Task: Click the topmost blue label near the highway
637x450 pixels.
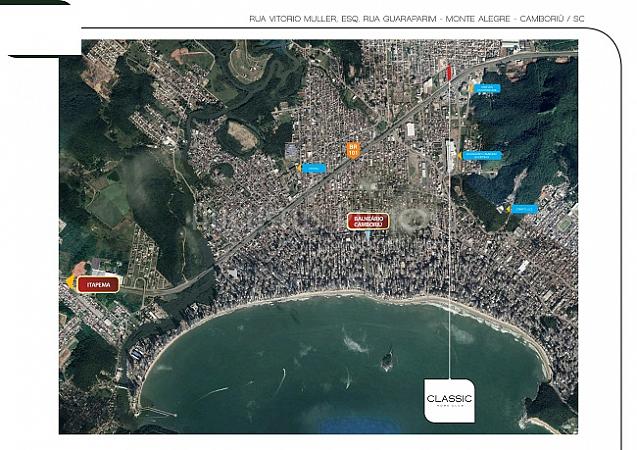Action: click(x=487, y=89)
